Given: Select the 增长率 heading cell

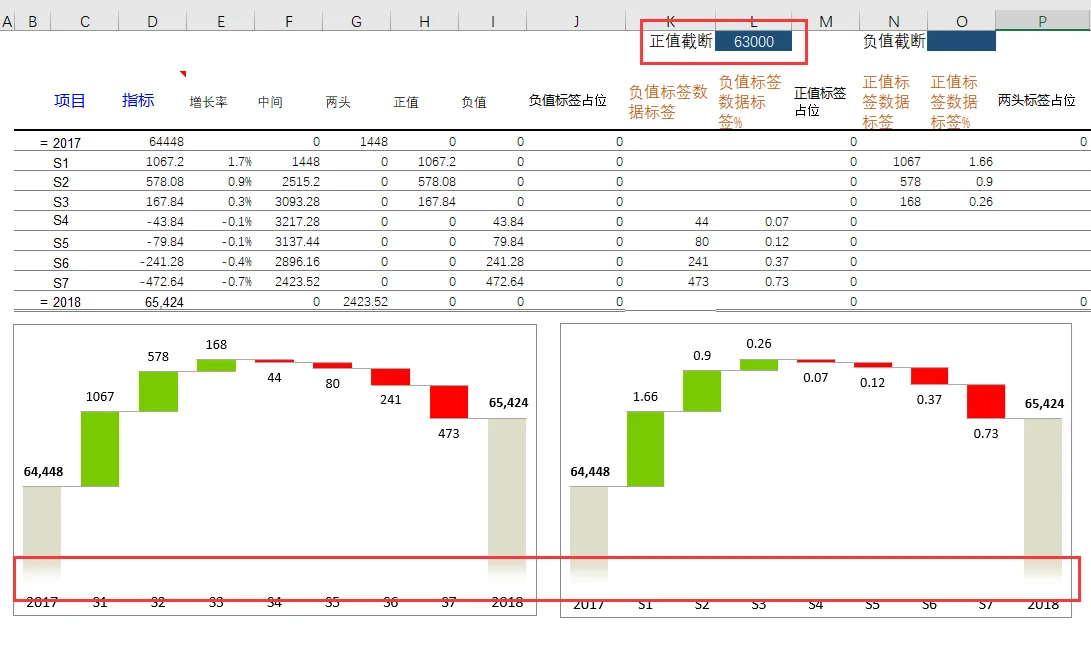Looking at the screenshot, I should (x=208, y=102).
